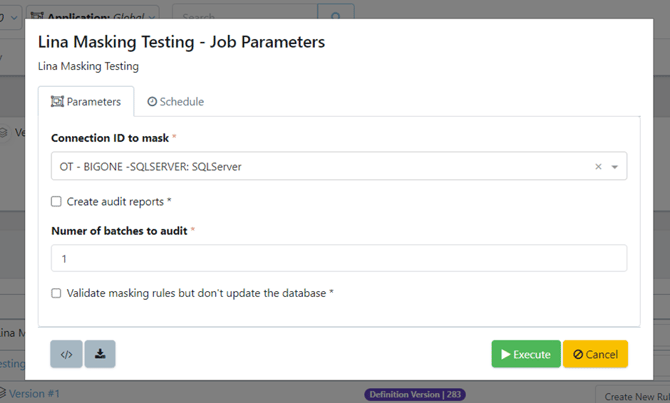Click the download icon button
Viewport: 670px width, 403px height.
point(100,354)
